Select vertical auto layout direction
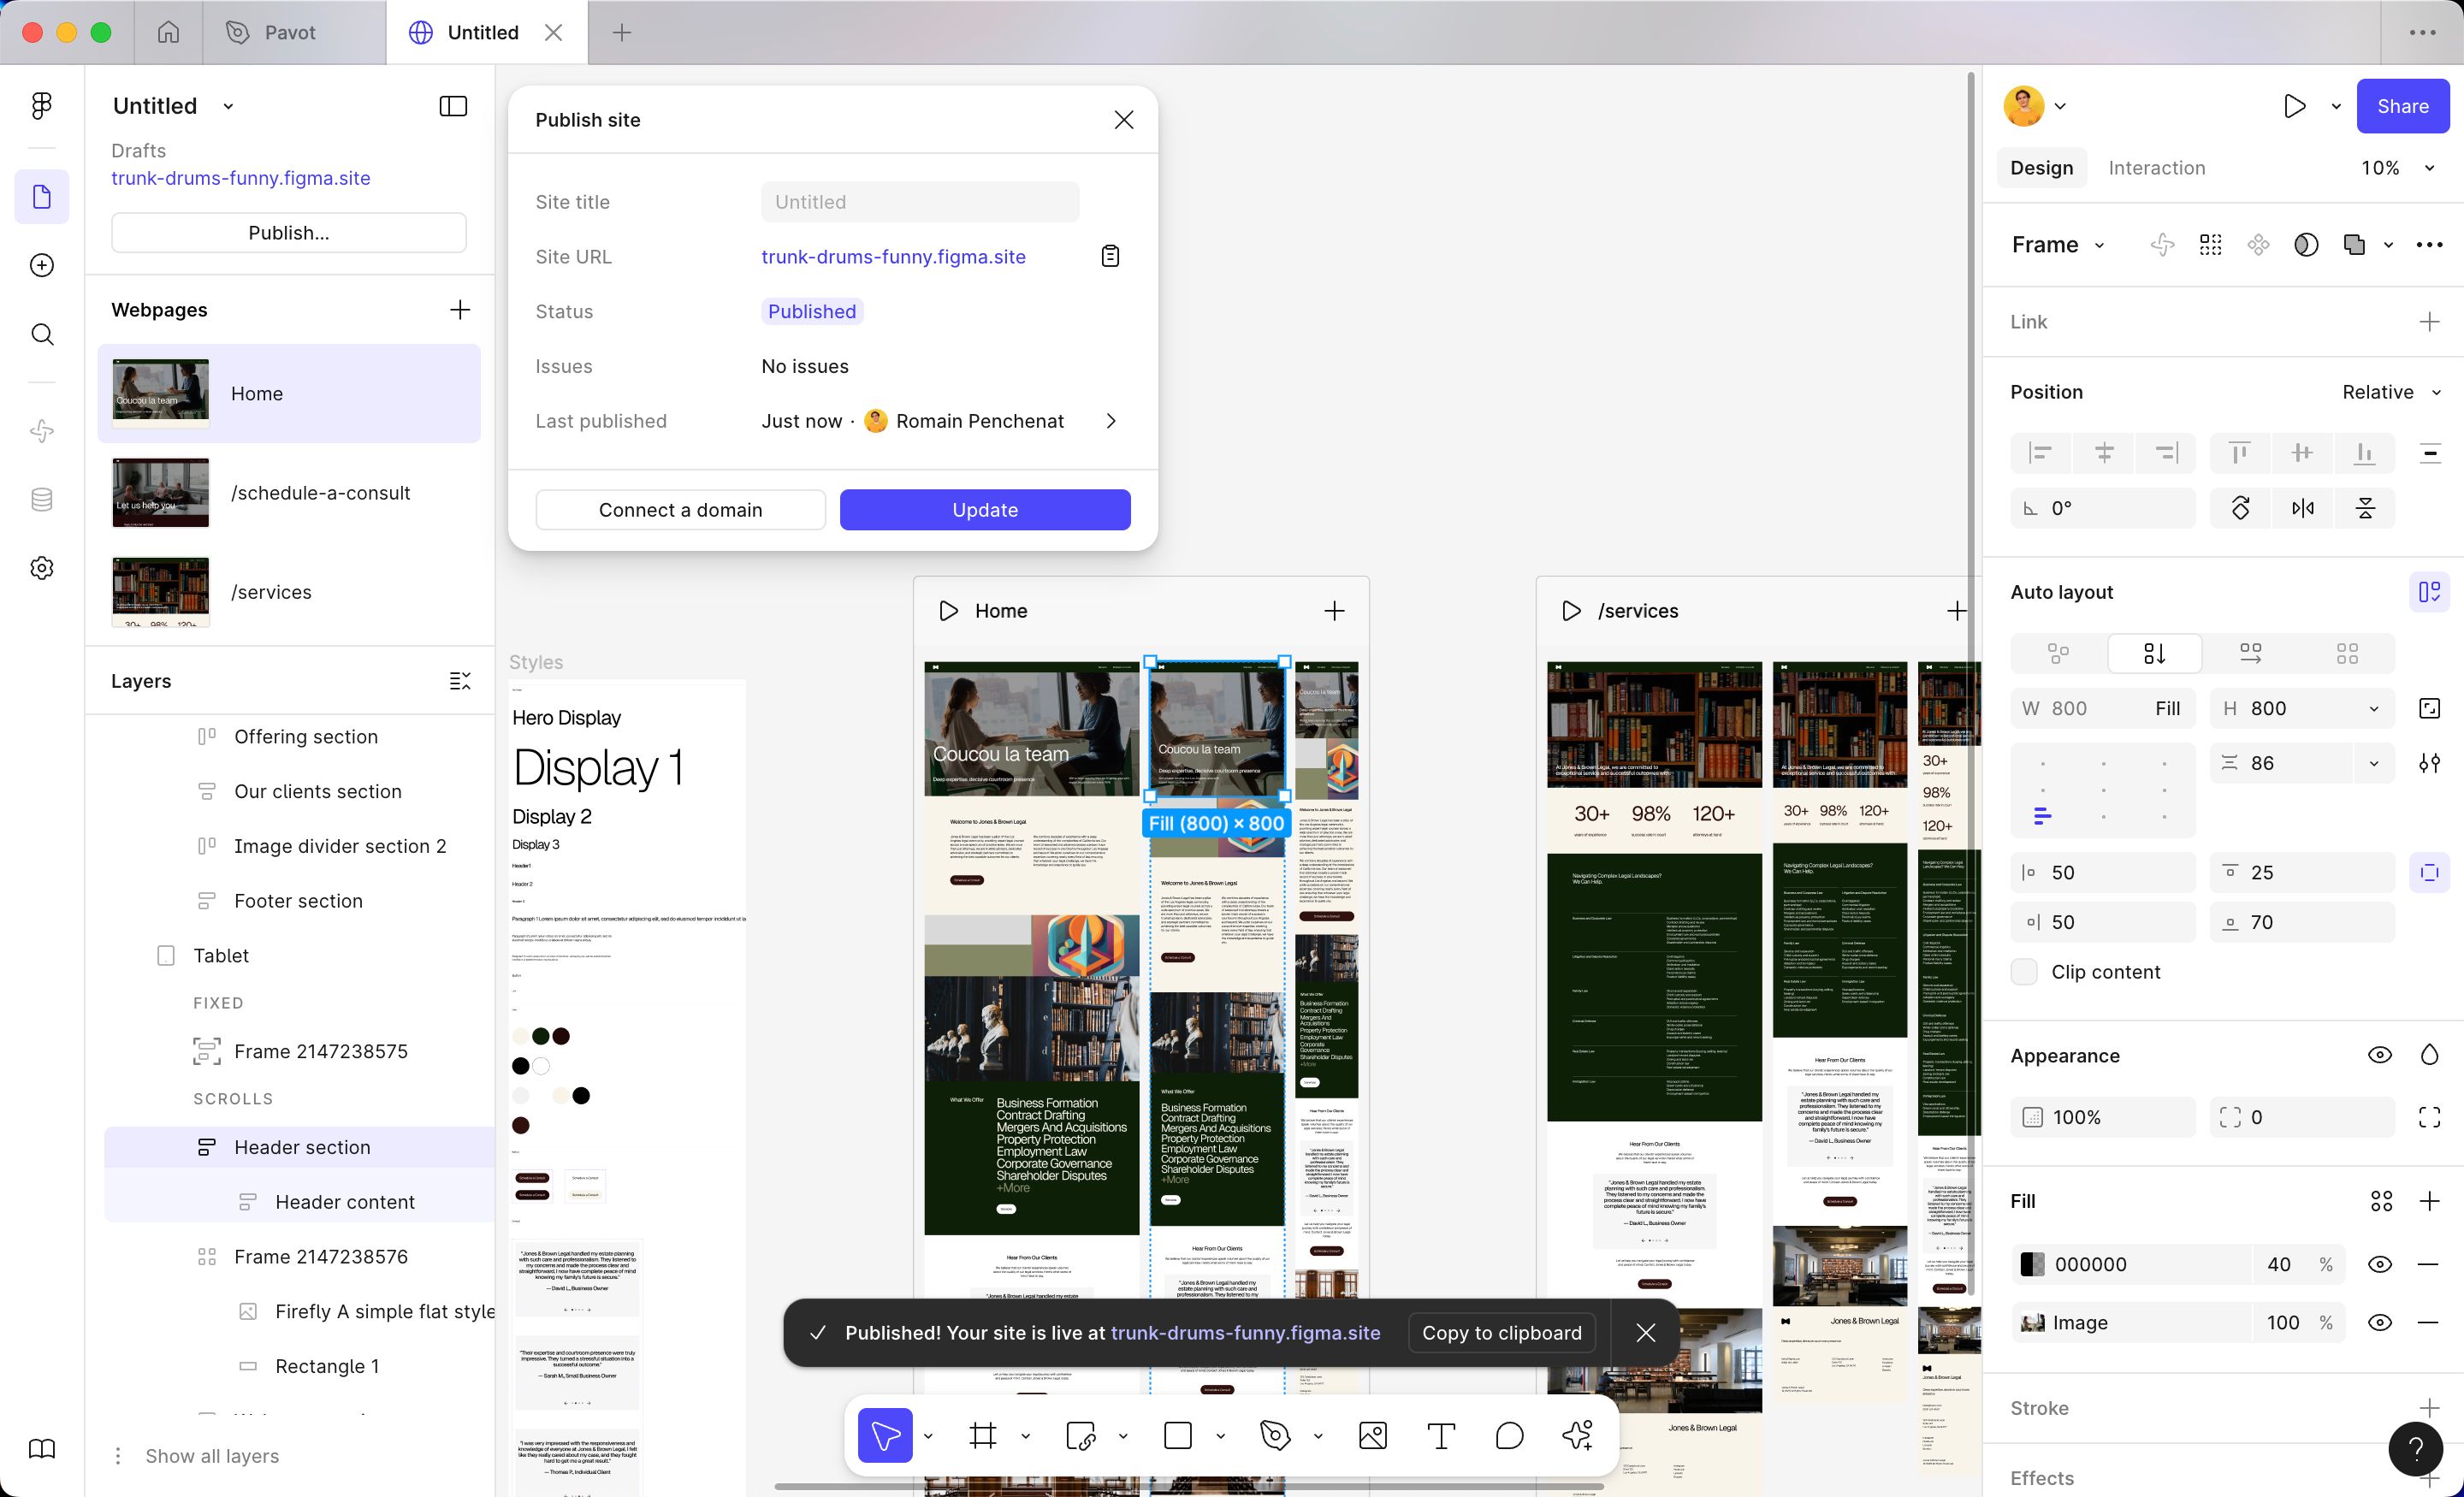 [2154, 653]
